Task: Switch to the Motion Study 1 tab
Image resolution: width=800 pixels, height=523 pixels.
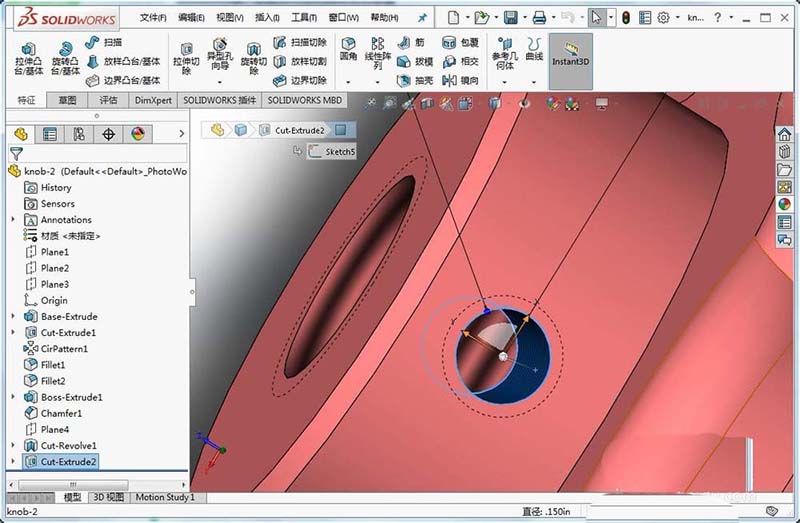Action: pyautogui.click(x=165, y=497)
